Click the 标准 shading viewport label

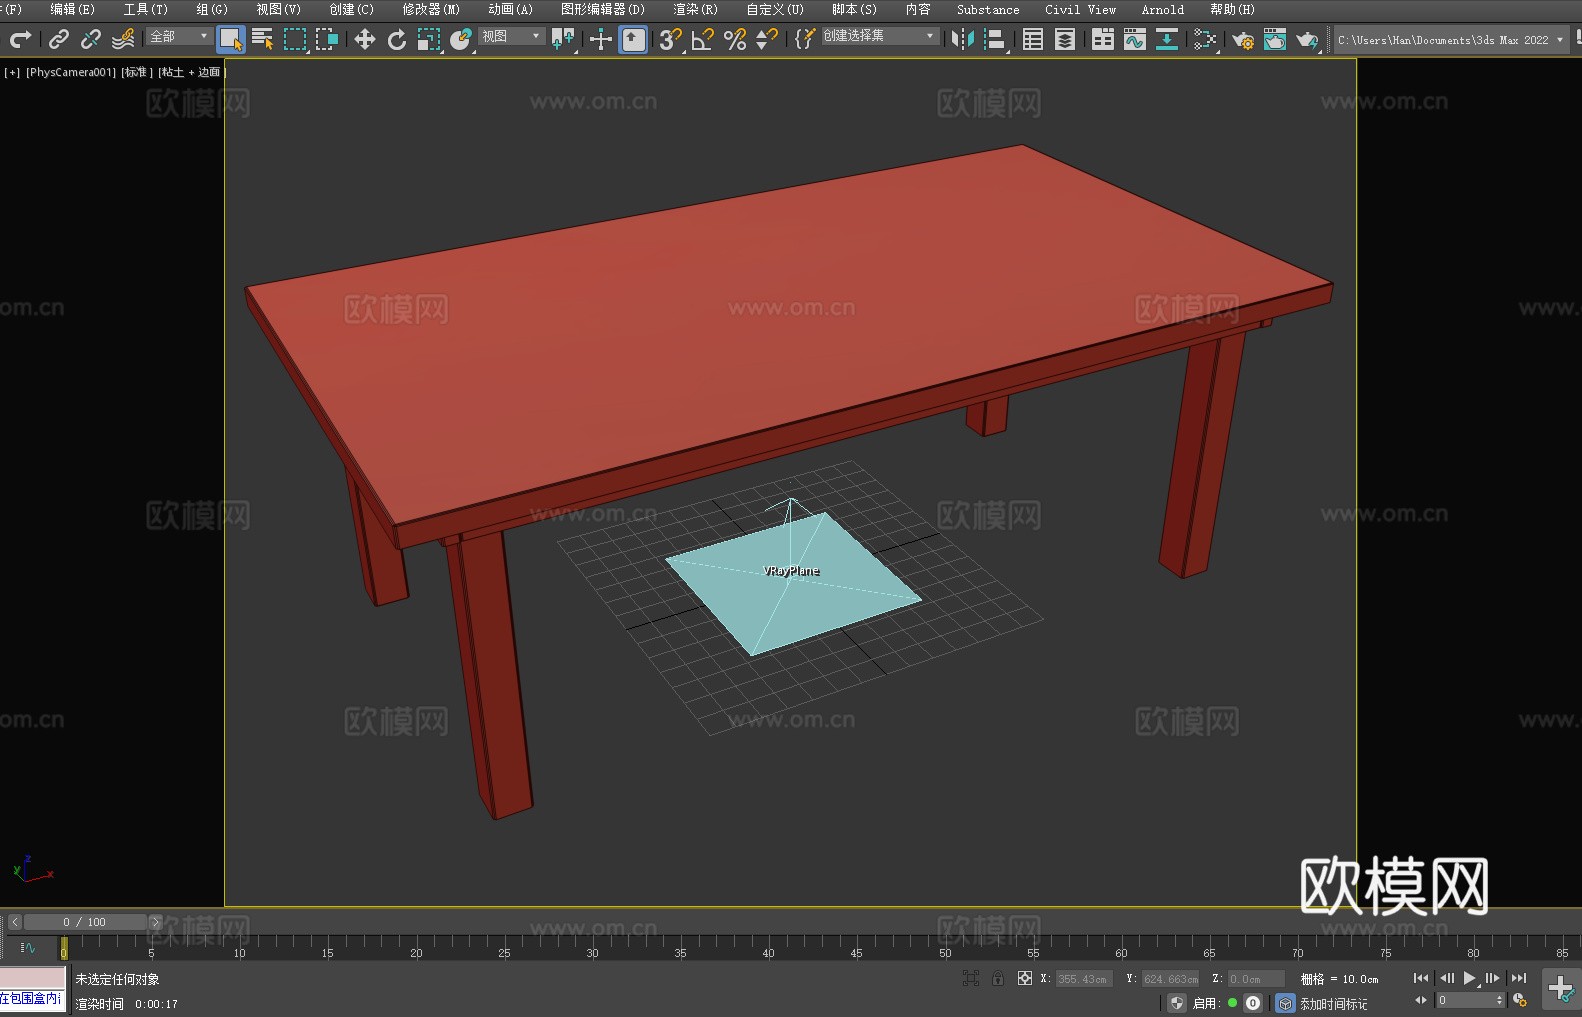point(137,72)
